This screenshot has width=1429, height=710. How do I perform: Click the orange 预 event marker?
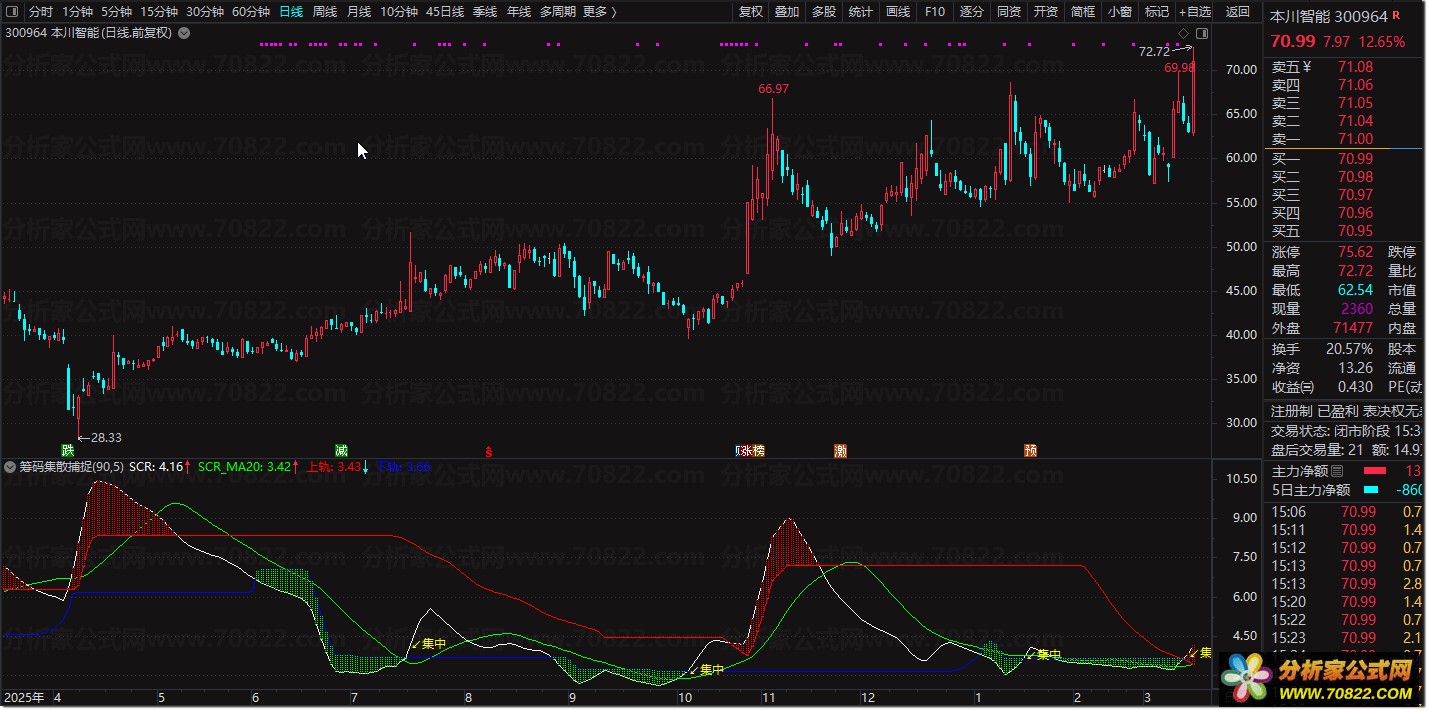[1030, 450]
